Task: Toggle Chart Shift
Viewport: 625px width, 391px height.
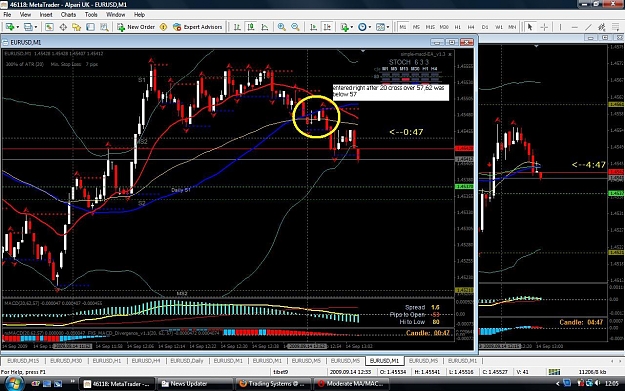Action: (x=327, y=27)
